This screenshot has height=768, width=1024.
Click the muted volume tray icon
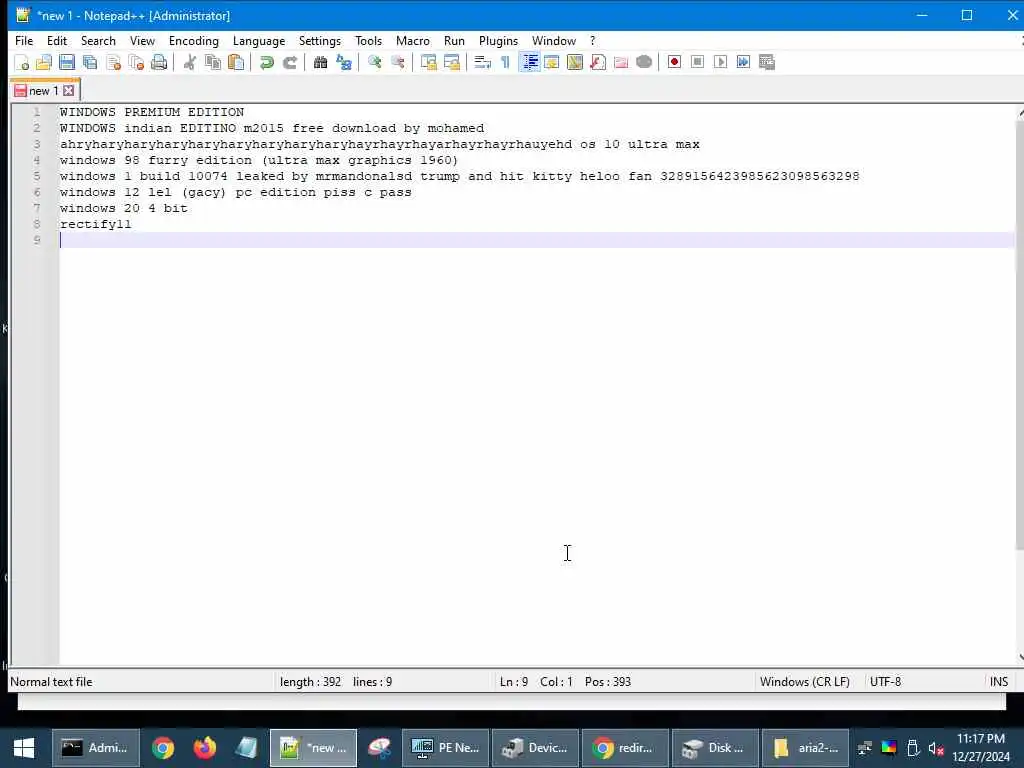(936, 748)
